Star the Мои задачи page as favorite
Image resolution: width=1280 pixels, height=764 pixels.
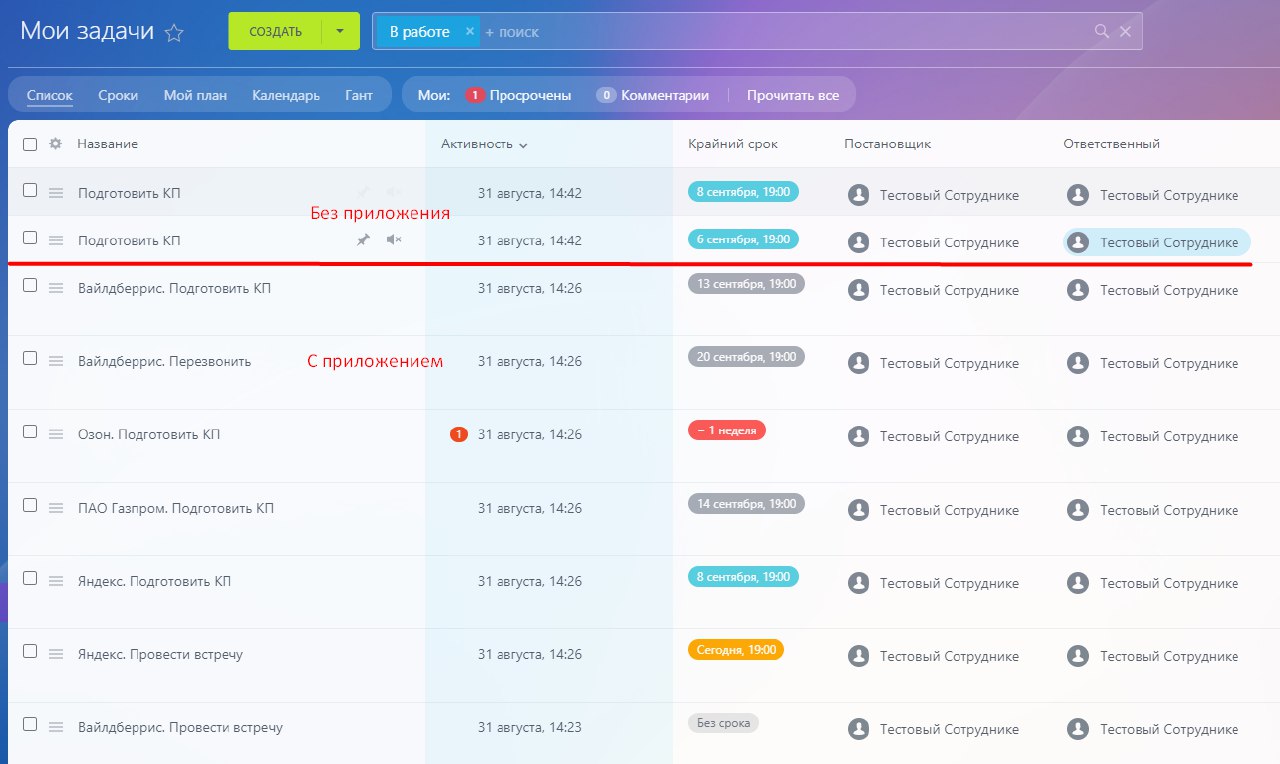174,32
